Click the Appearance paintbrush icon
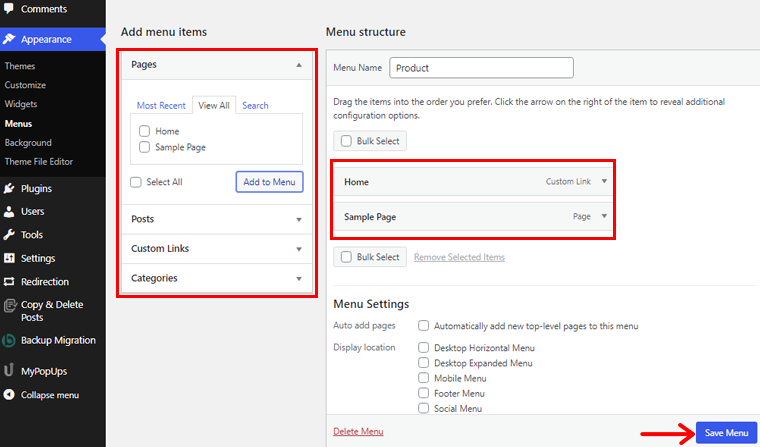 (9, 40)
